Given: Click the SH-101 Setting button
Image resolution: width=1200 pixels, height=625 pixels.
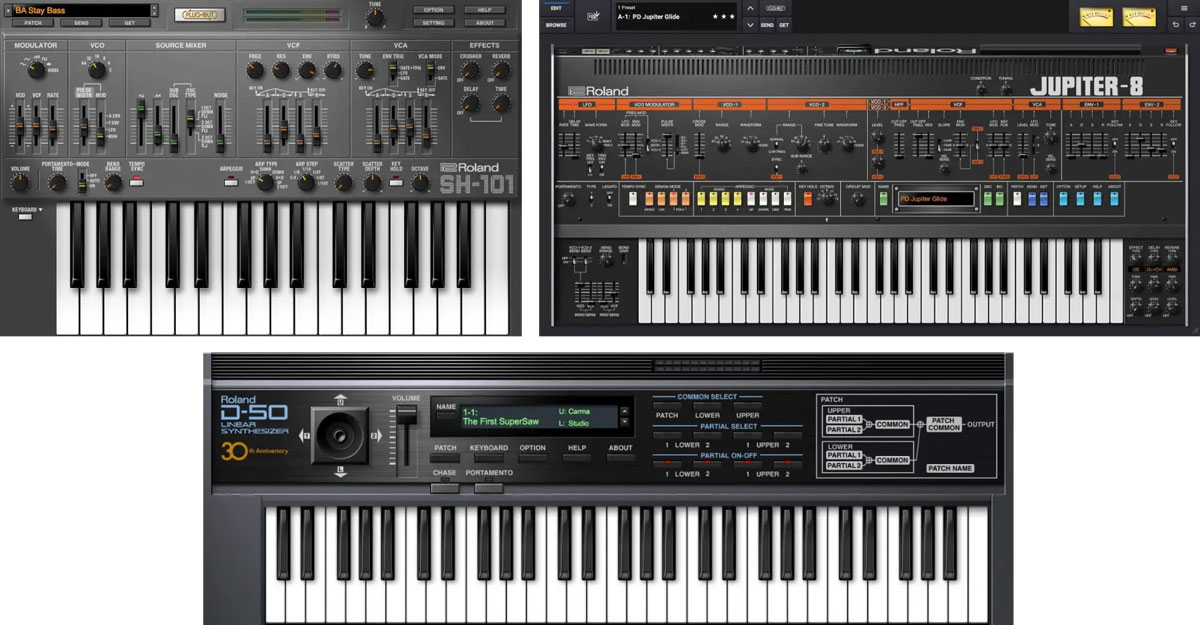Looking at the screenshot, I should point(433,22).
